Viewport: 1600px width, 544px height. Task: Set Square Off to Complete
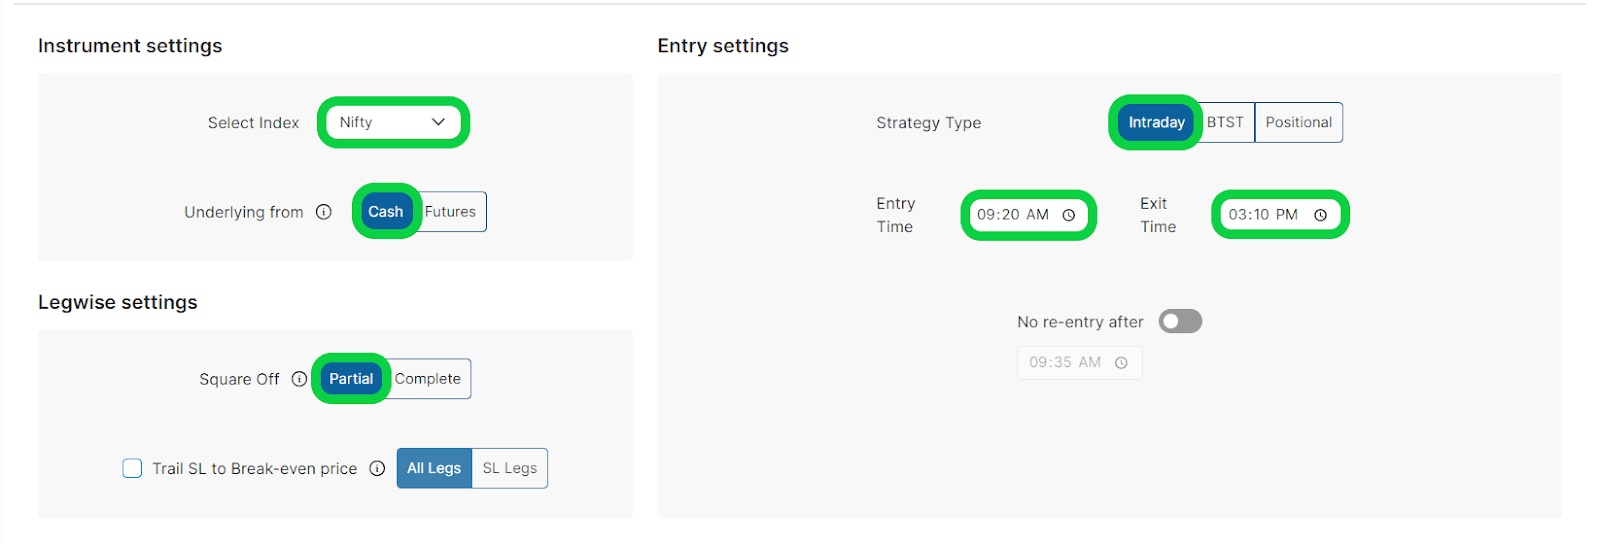[x=428, y=379]
